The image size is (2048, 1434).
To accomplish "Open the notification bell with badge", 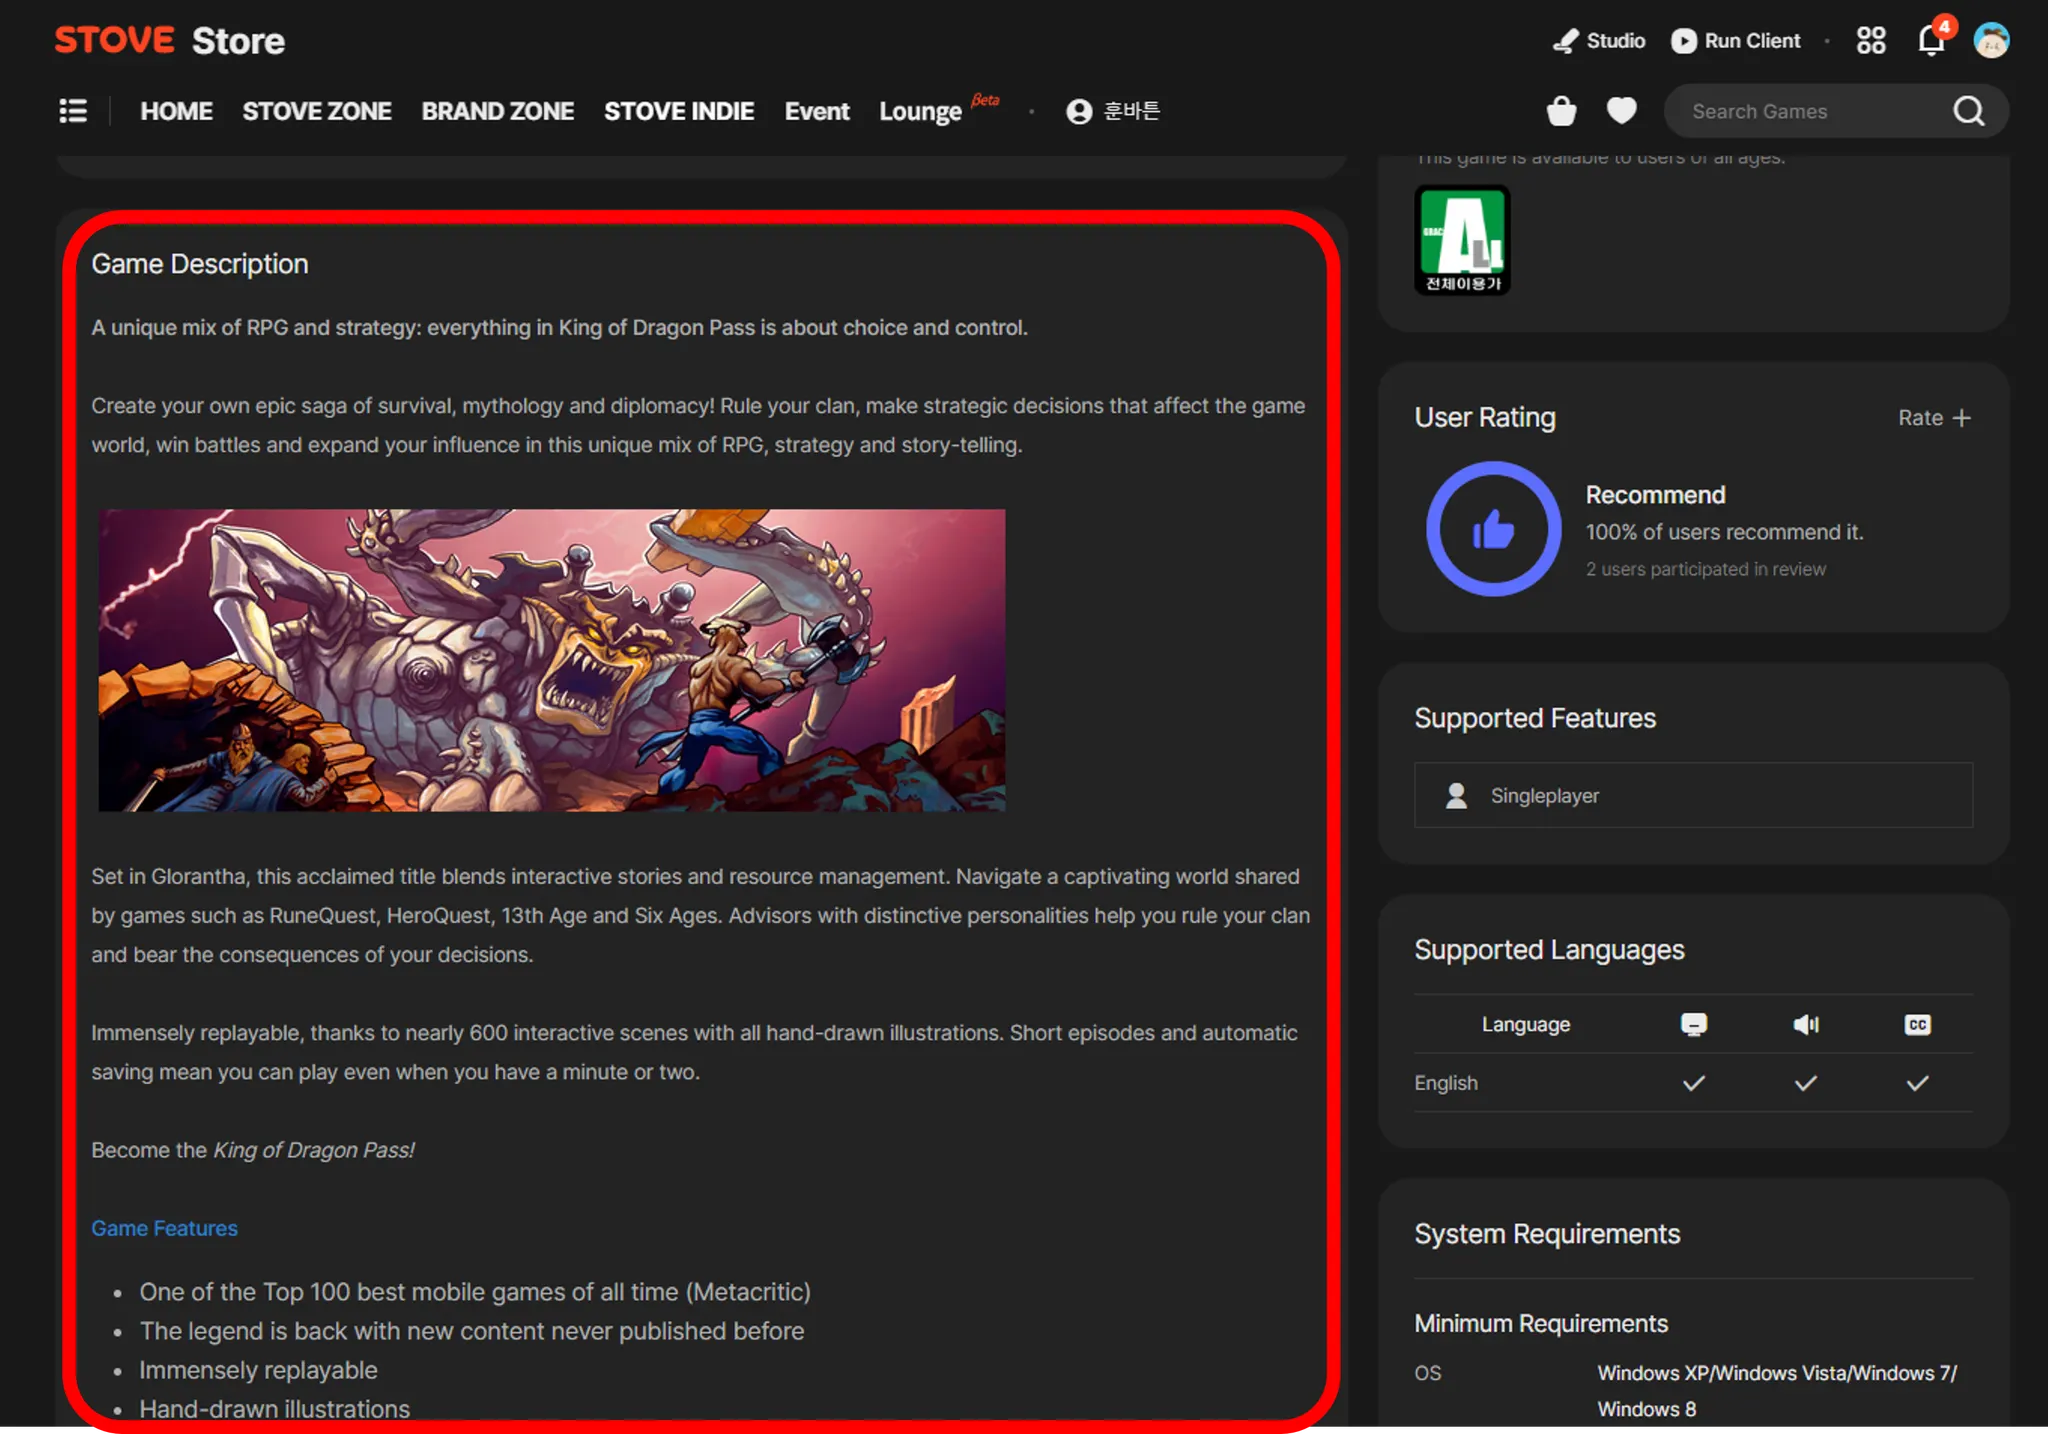I will 1931,40.
